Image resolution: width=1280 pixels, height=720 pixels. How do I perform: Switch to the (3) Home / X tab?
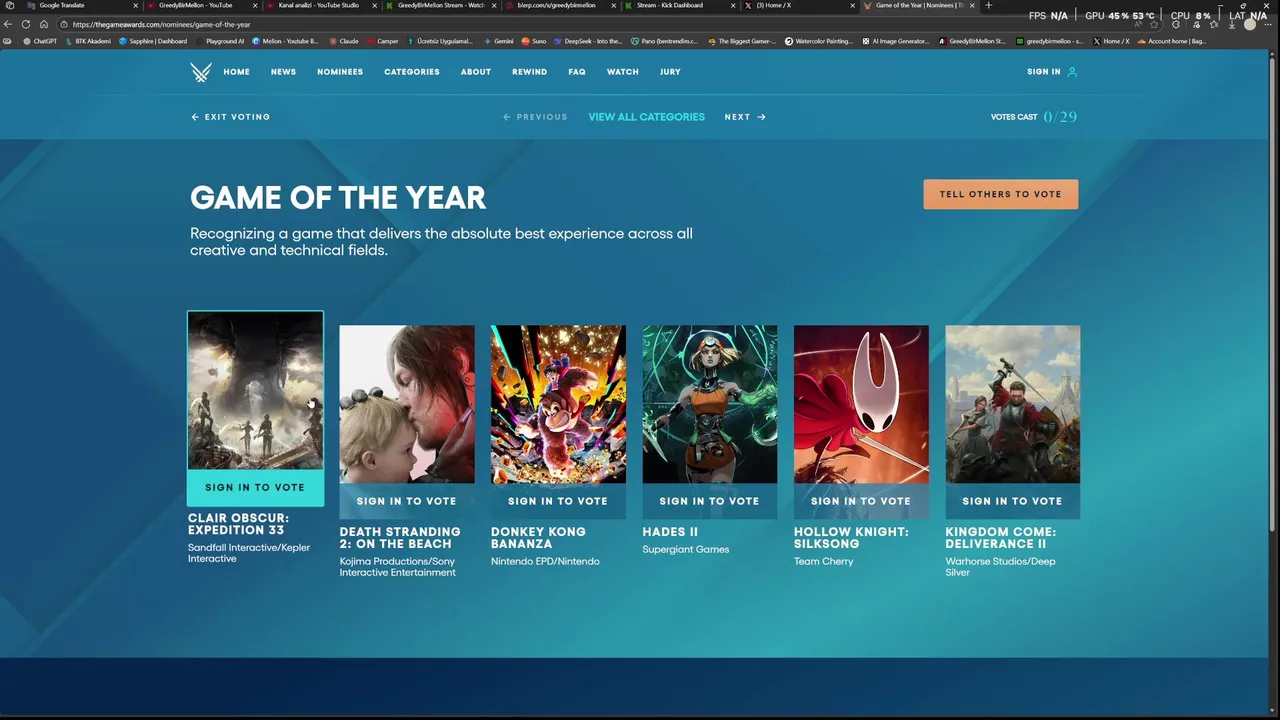799,5
